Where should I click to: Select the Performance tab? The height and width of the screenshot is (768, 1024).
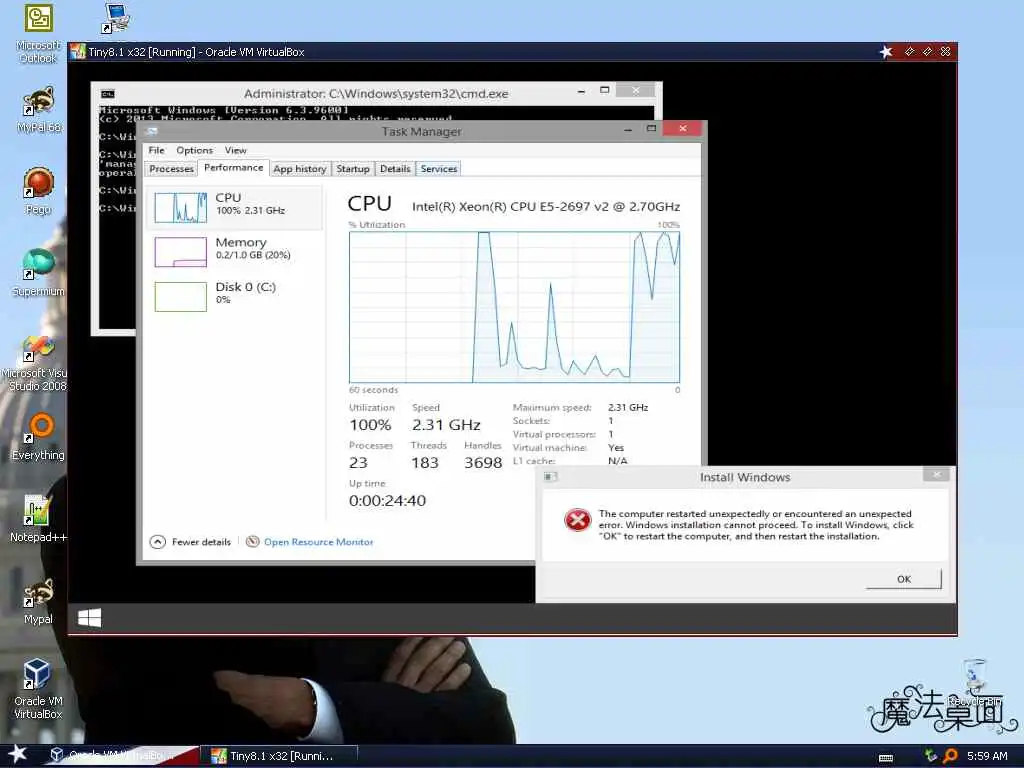233,168
